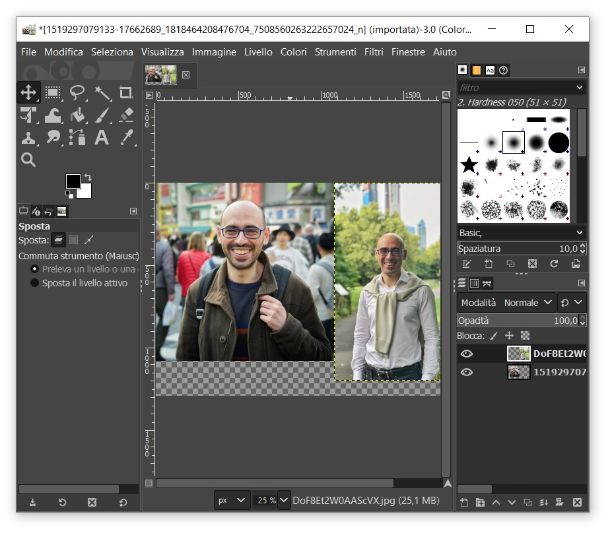Select the Paintbrush tool
The height and width of the screenshot is (533, 610).
tap(102, 115)
